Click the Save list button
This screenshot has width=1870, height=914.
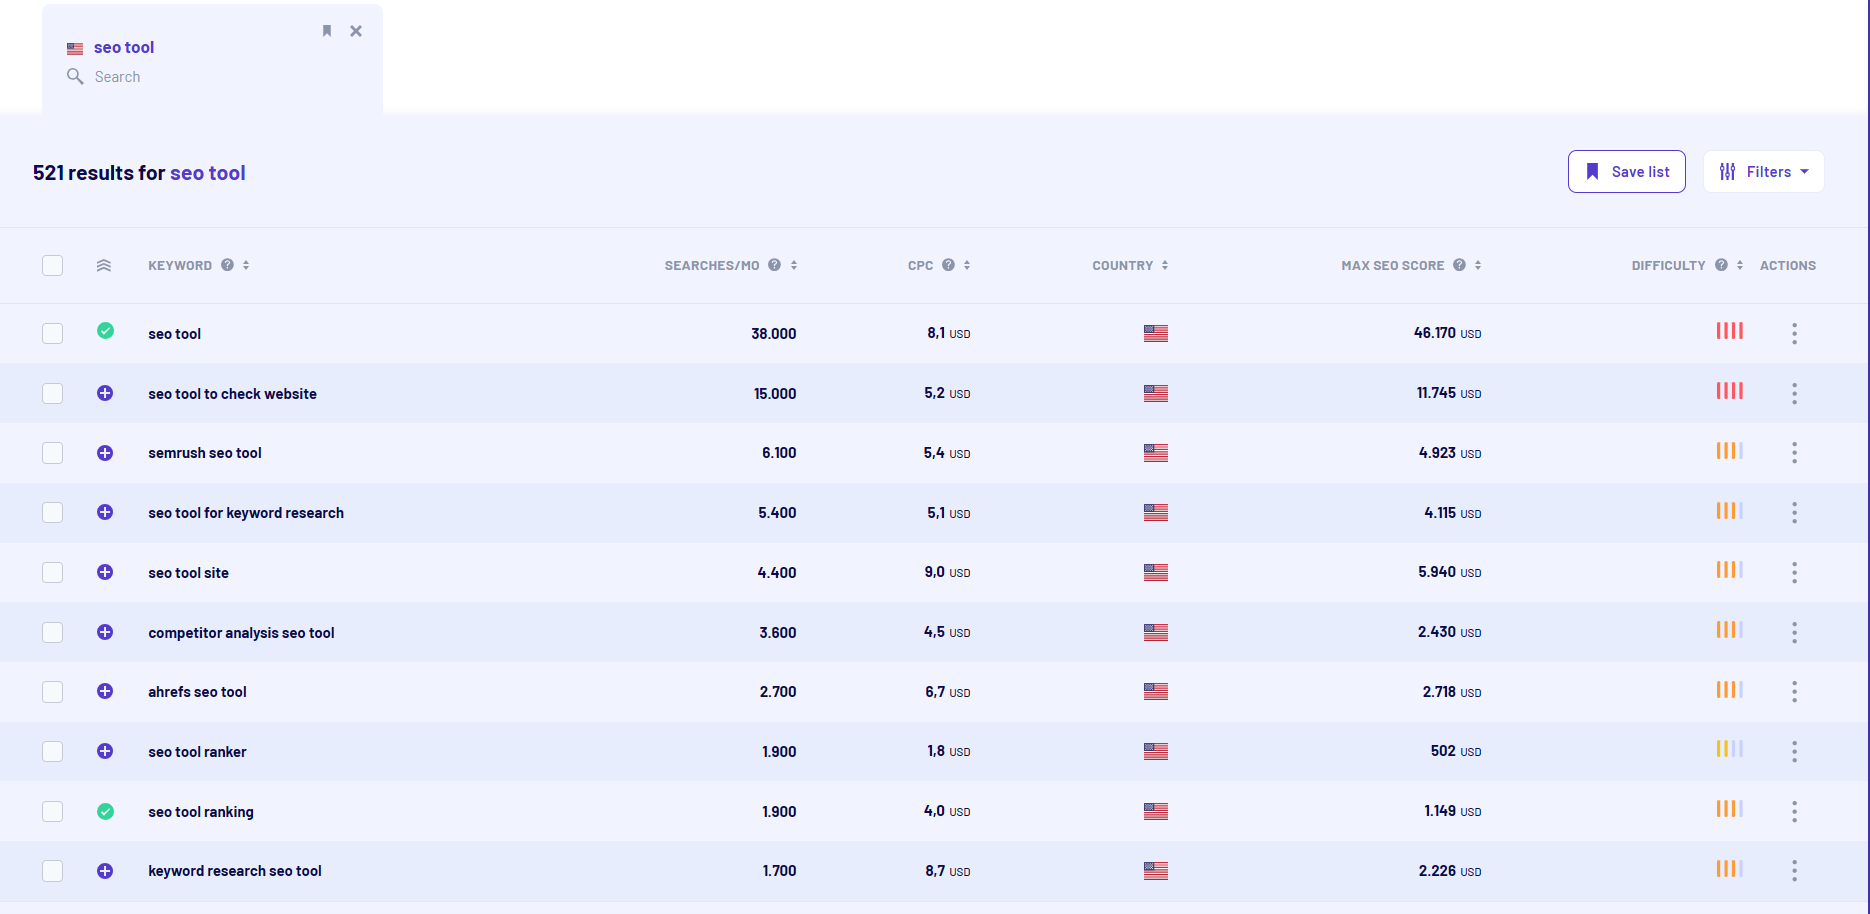pos(1626,171)
